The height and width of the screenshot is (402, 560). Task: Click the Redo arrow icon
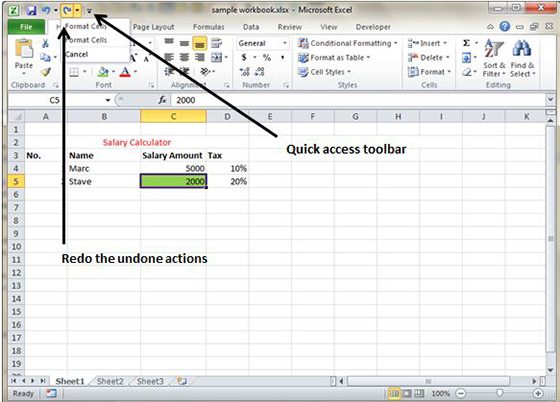click(x=67, y=10)
